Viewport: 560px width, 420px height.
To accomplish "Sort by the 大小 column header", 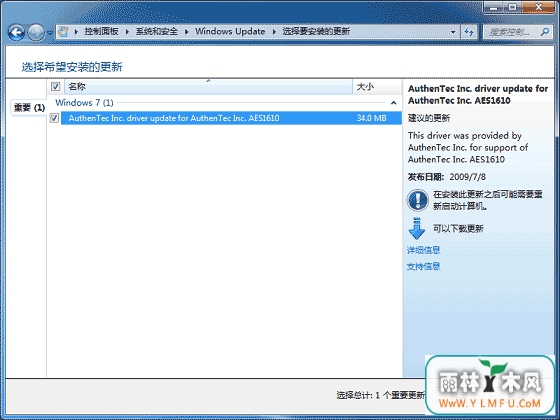I will click(377, 87).
